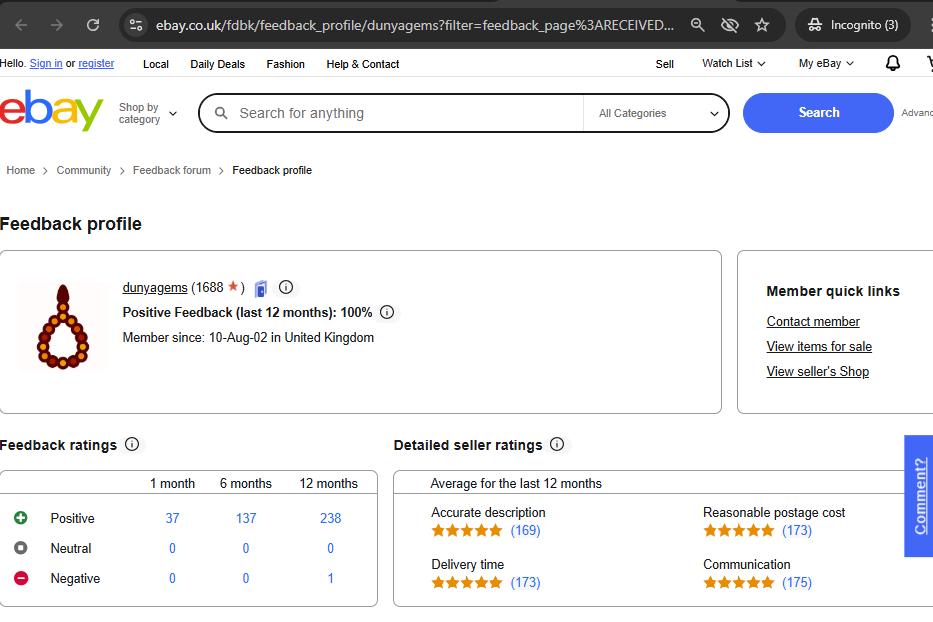
Task: View 238 positive ratings for 12 months
Action: coord(330,518)
